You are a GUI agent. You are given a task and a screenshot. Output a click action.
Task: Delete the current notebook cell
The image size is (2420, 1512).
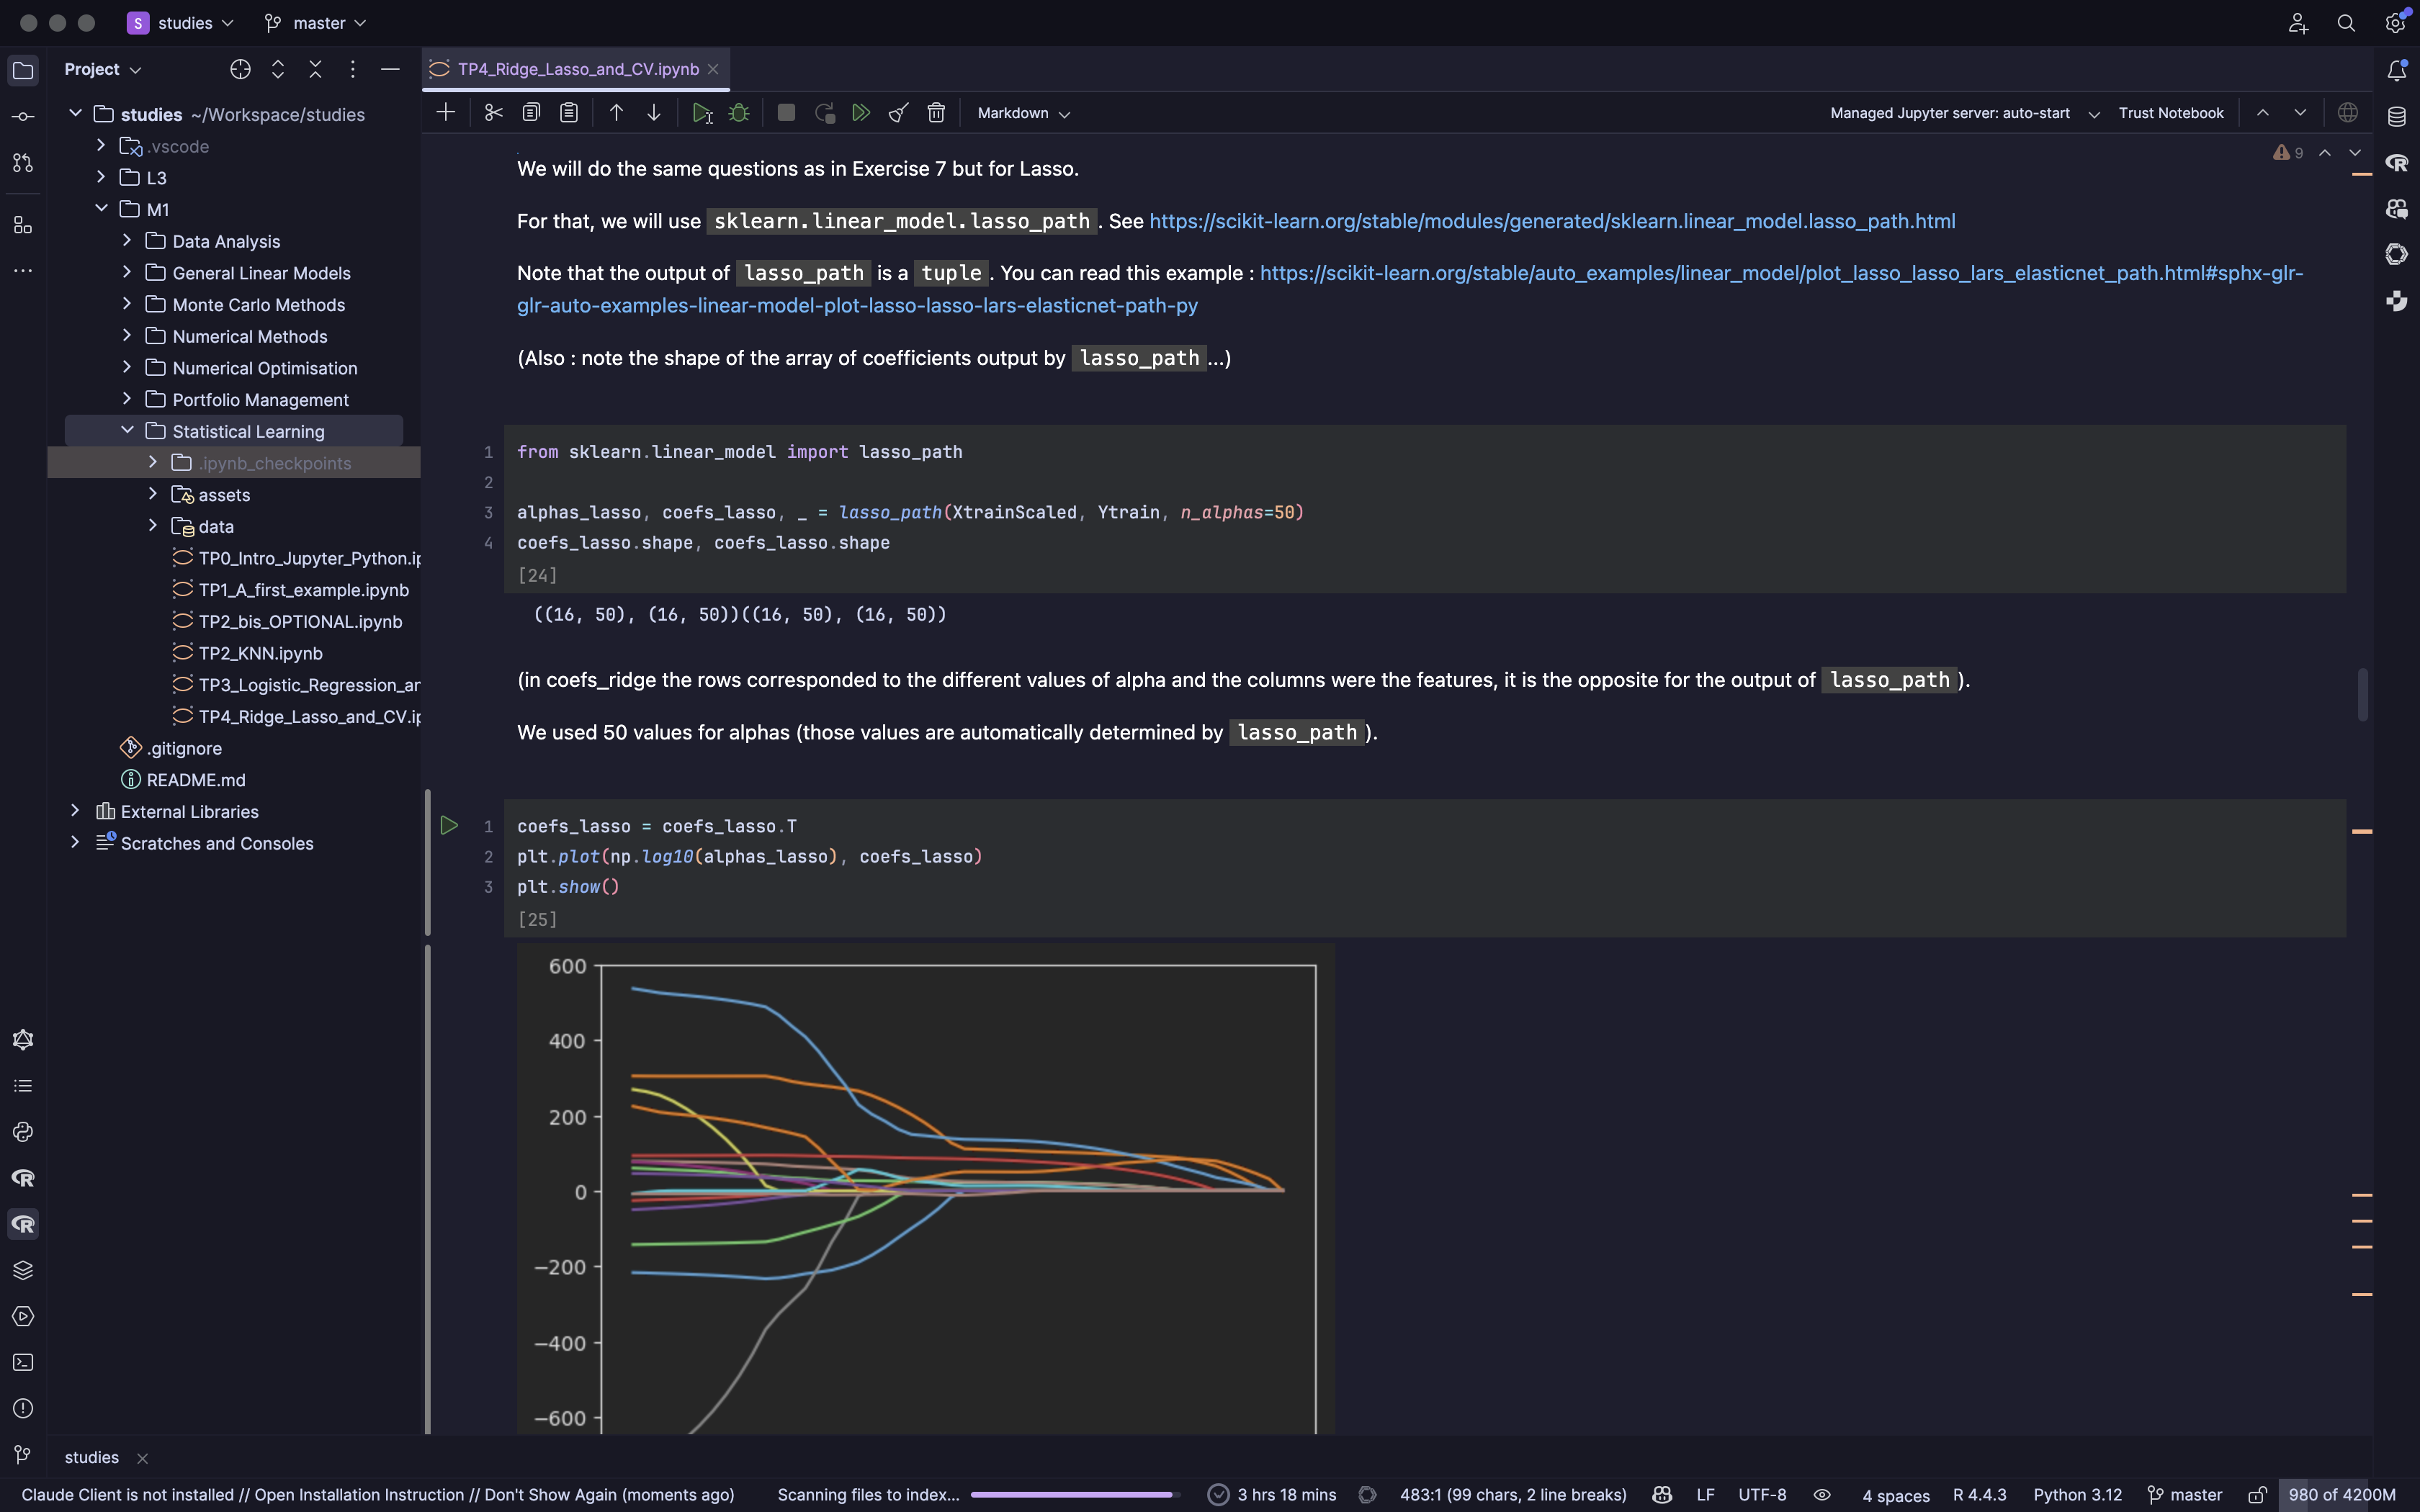pyautogui.click(x=936, y=113)
